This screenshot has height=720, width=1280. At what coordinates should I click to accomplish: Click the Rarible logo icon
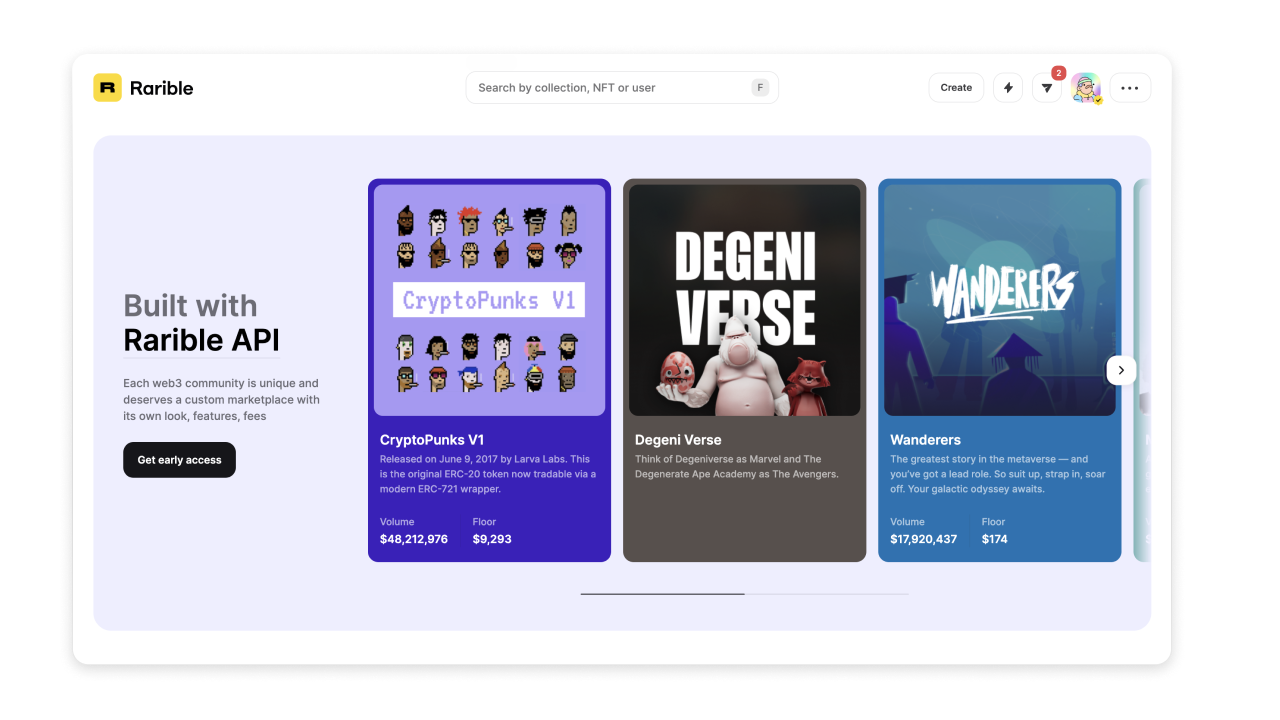(107, 88)
